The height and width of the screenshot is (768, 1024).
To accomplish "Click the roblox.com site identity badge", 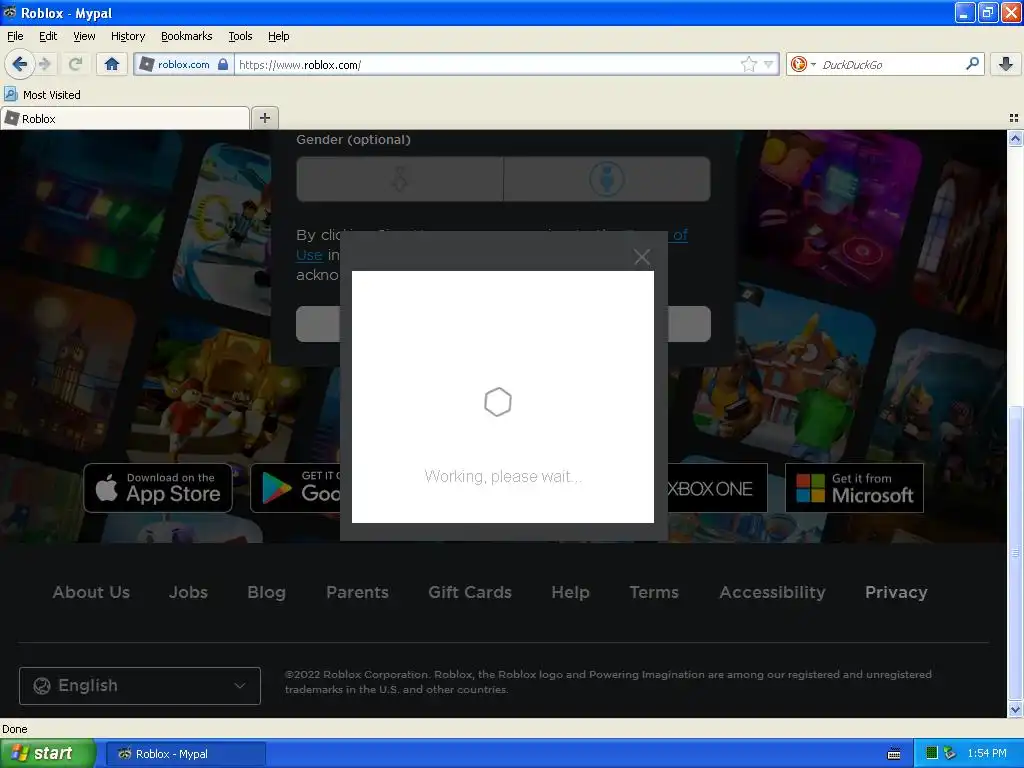I will 184,64.
